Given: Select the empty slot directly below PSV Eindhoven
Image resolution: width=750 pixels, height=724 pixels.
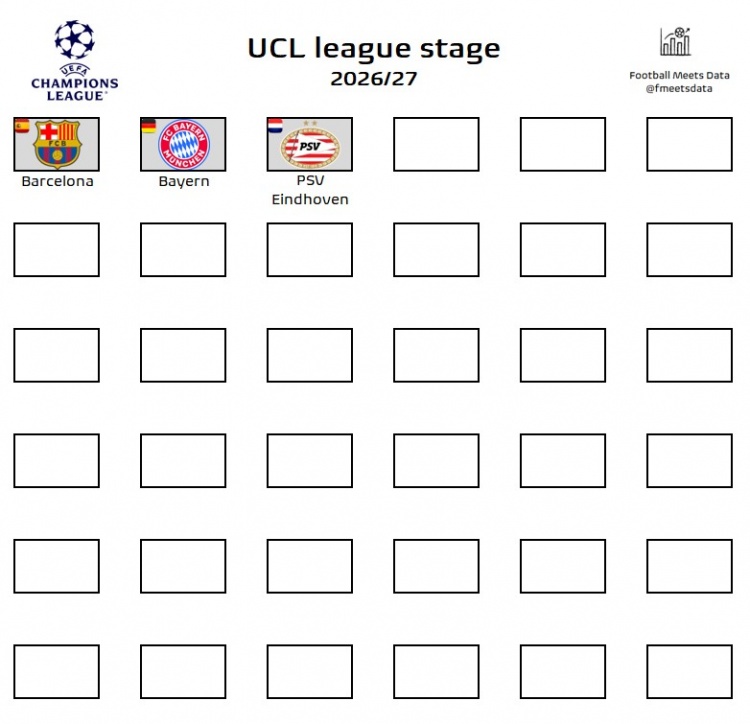Looking at the screenshot, I should pos(310,249).
